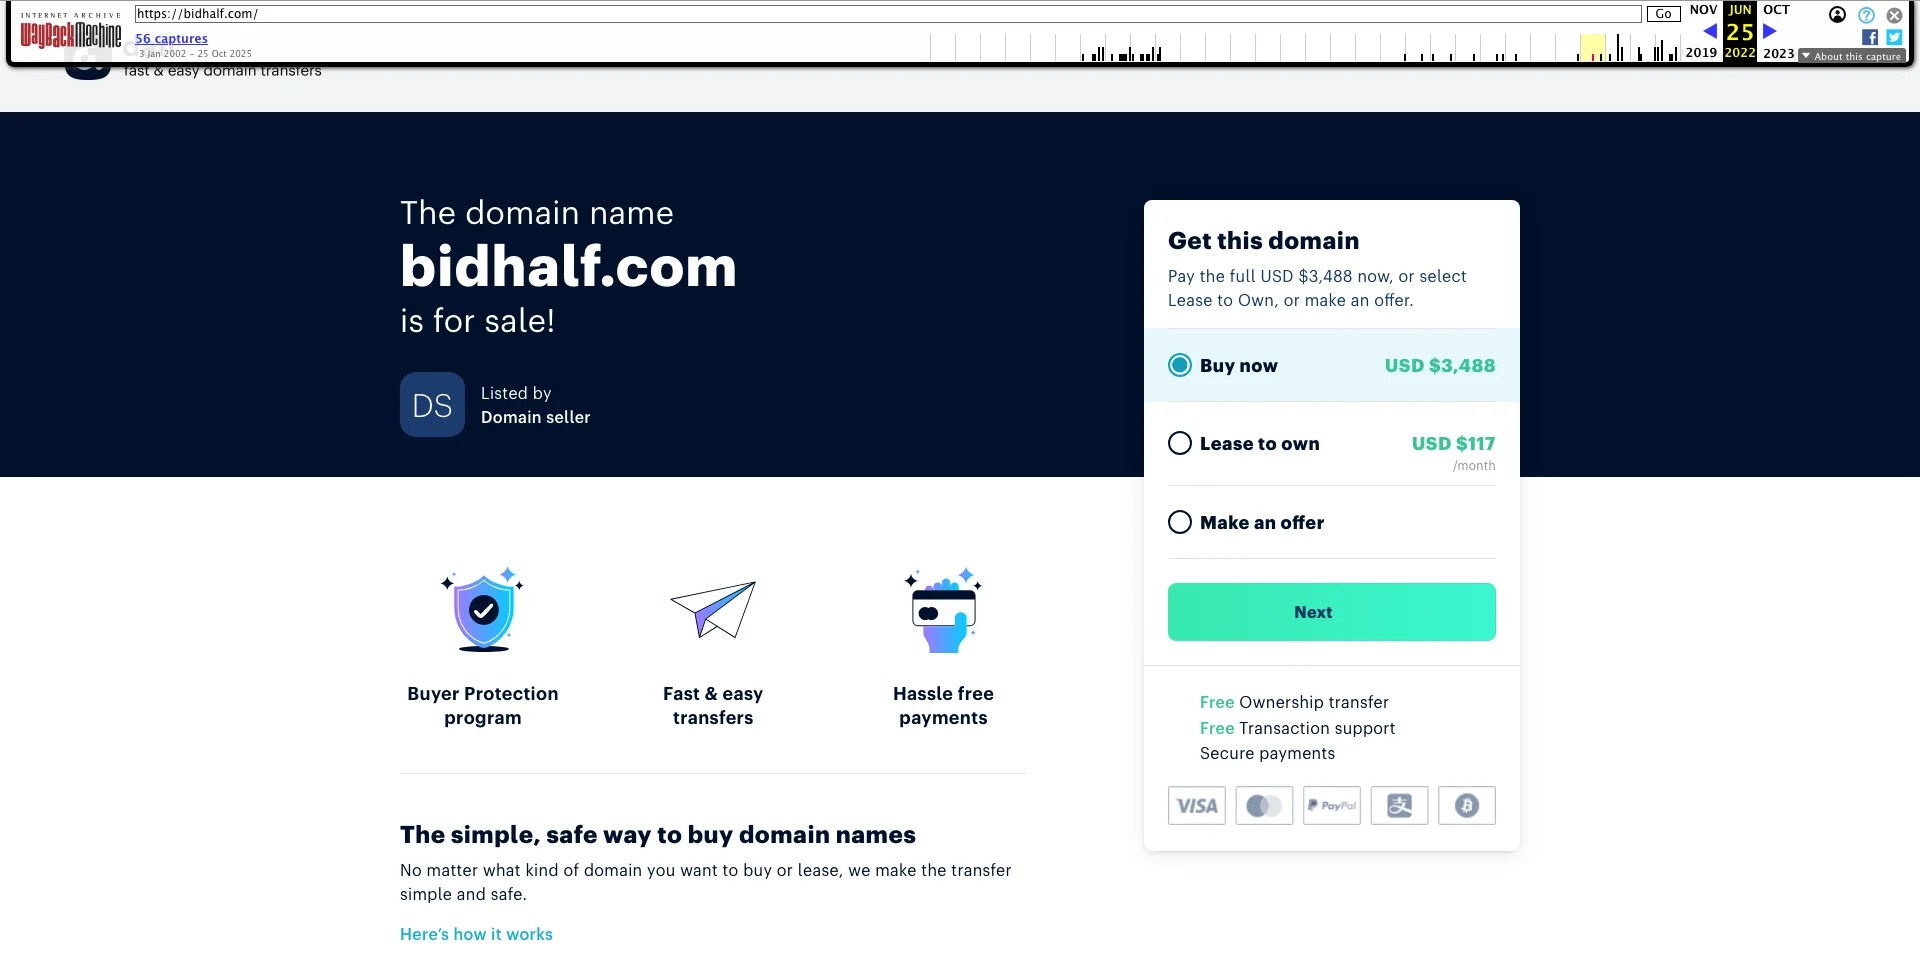Click the Bitcoin payment icon
This screenshot has width=1920, height=963.
tap(1467, 805)
